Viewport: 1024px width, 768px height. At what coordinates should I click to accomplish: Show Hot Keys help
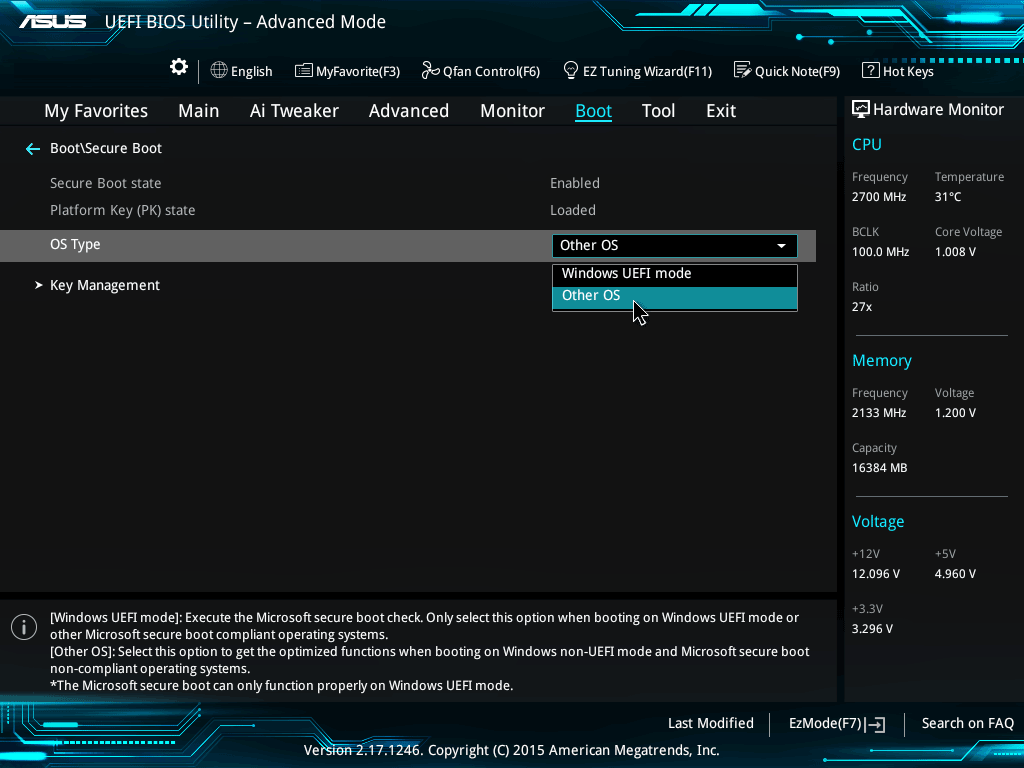click(x=898, y=71)
